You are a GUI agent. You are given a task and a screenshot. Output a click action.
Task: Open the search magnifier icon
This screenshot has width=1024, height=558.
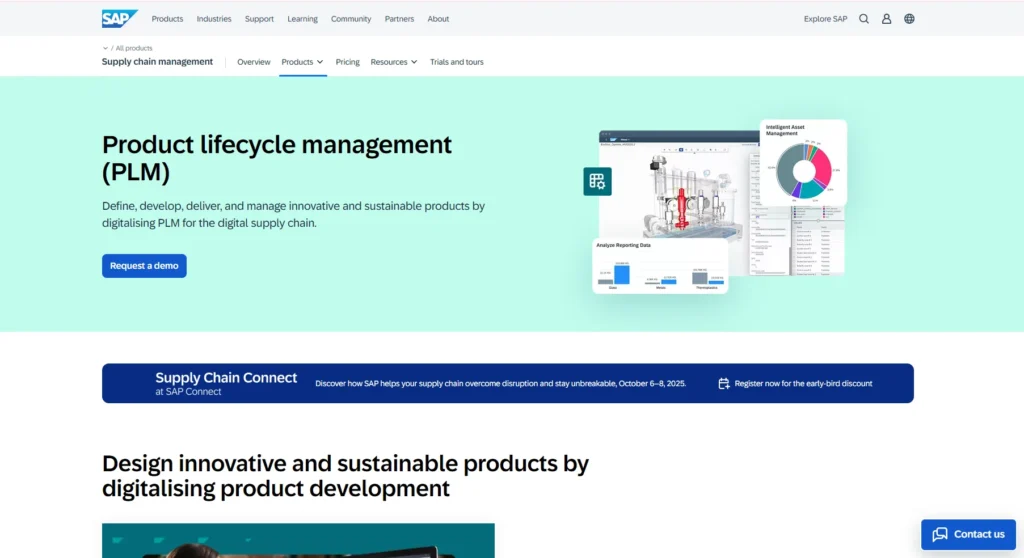click(863, 19)
